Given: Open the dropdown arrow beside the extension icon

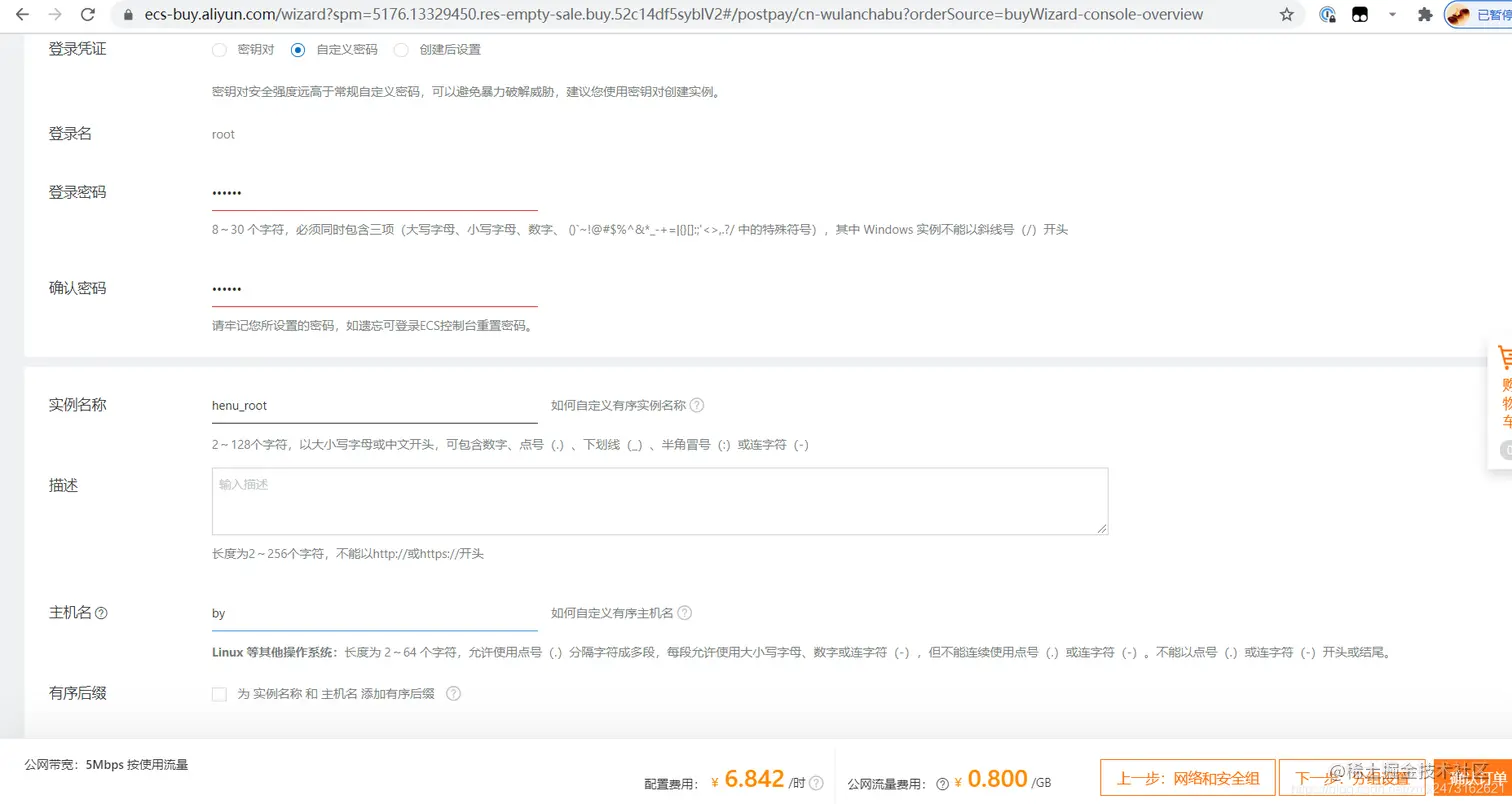Looking at the screenshot, I should [1393, 14].
